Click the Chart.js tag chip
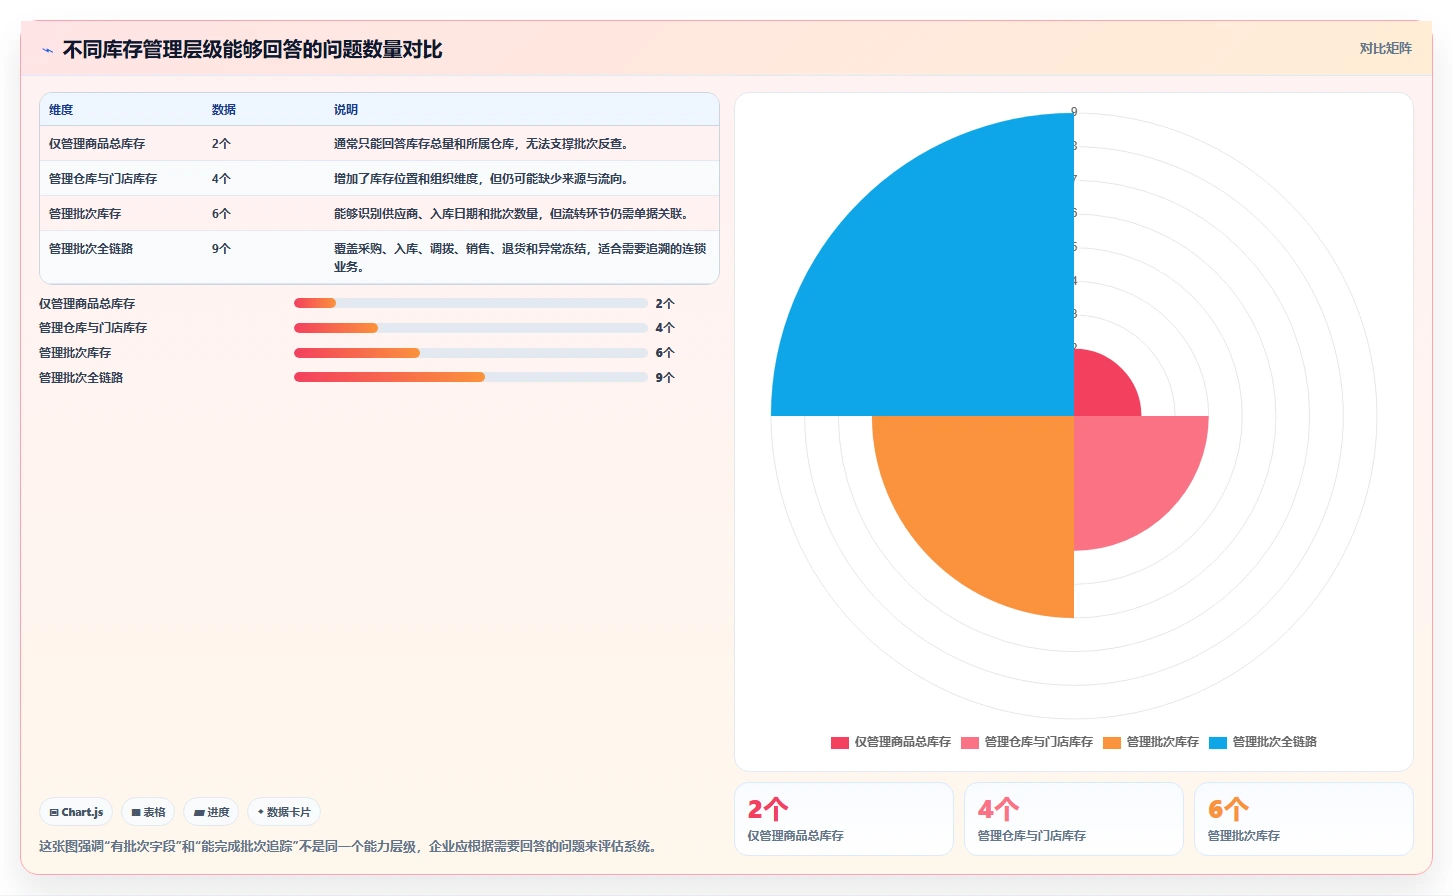 click(x=77, y=812)
